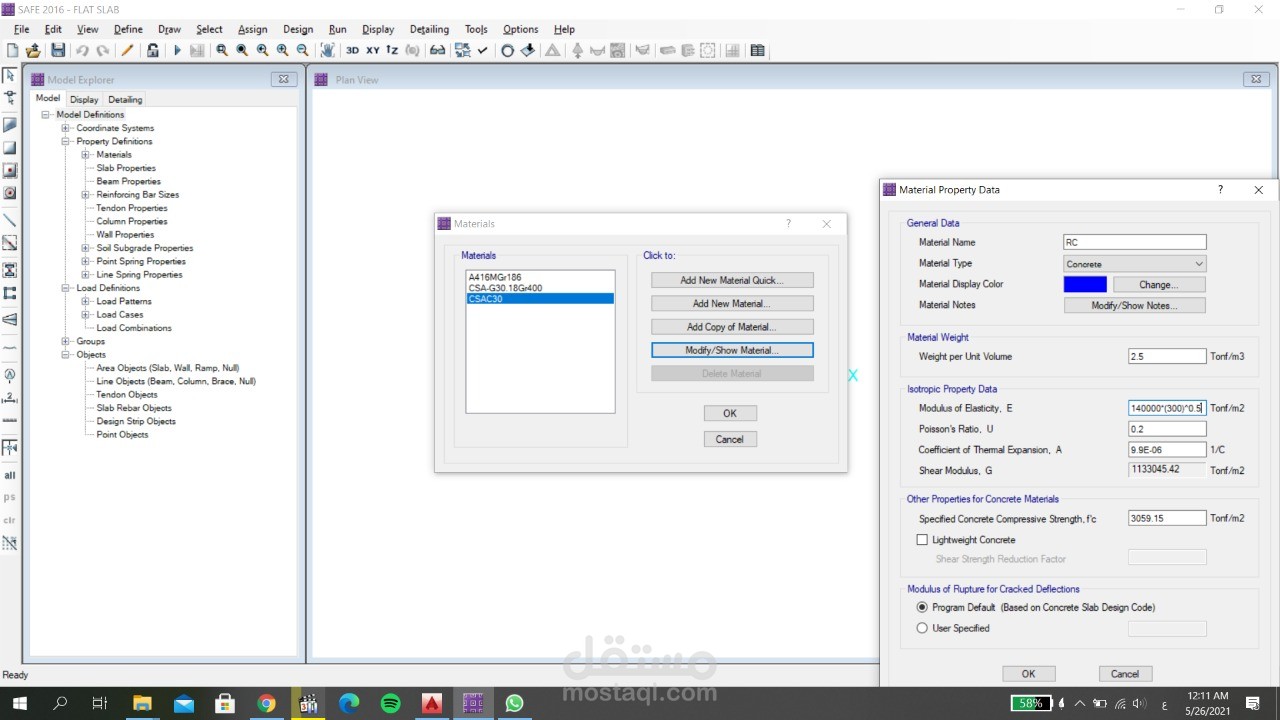
Task: Click the table grid icon ending the toolbar
Action: [x=757, y=50]
